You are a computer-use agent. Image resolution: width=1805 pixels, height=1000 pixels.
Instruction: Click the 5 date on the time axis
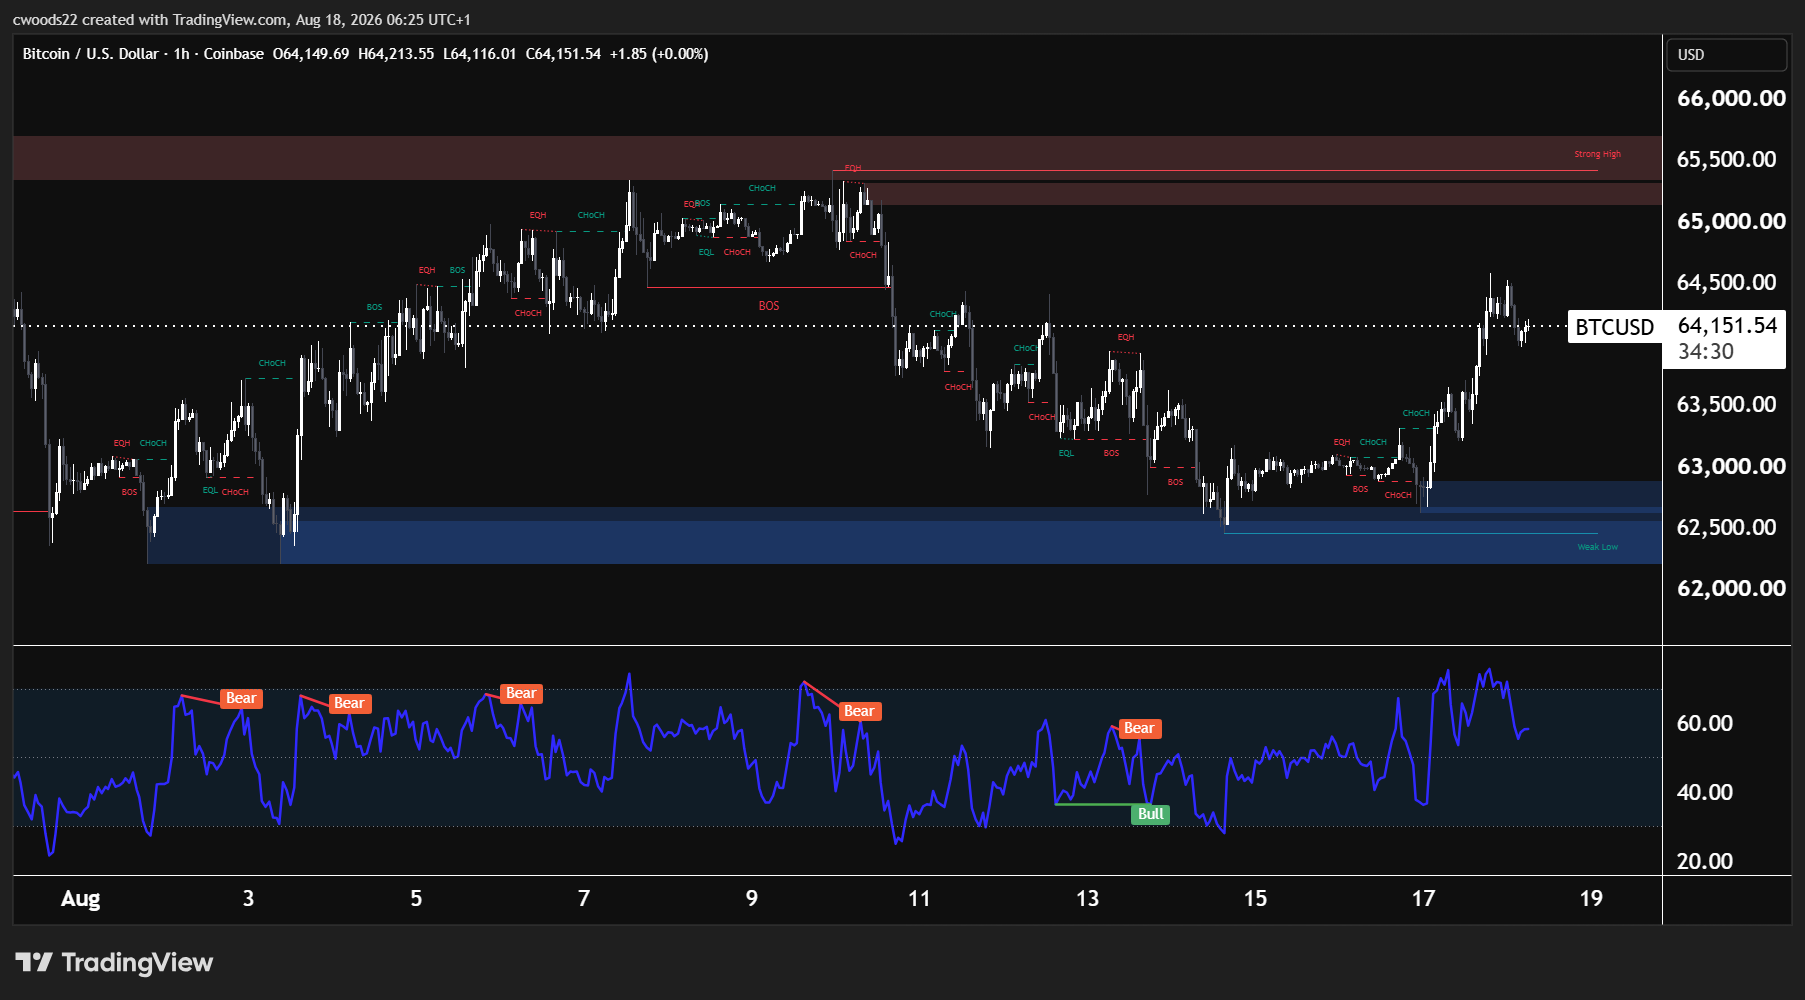[416, 899]
